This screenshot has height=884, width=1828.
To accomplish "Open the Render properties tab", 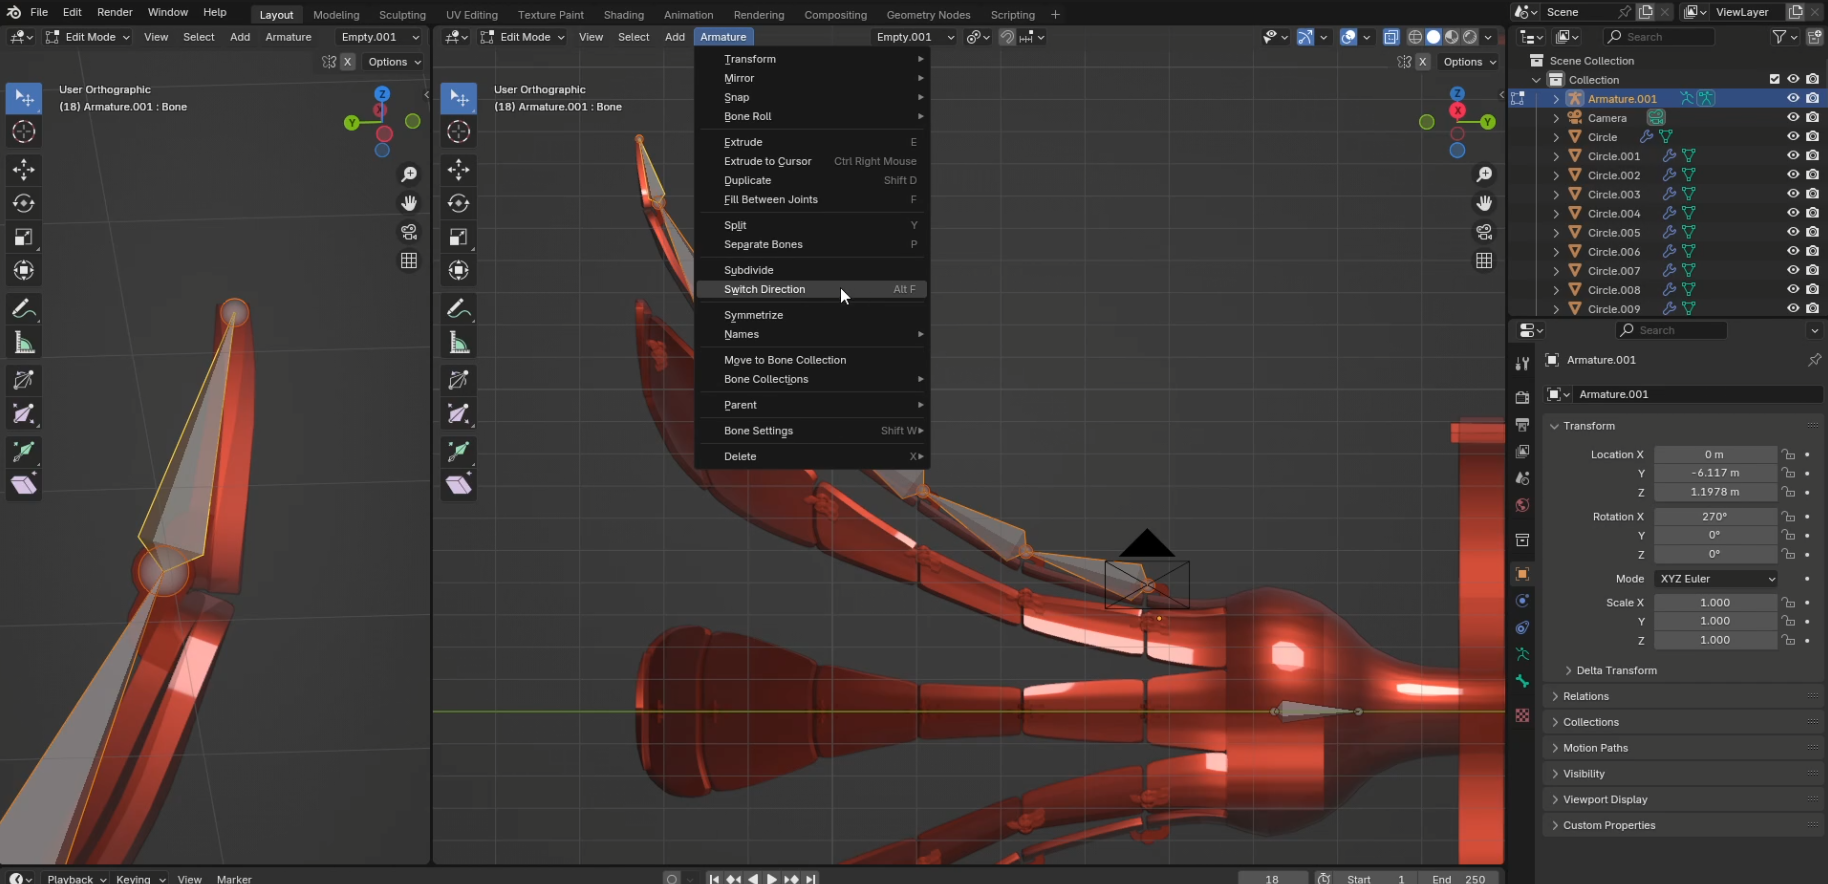I will click(x=1522, y=398).
